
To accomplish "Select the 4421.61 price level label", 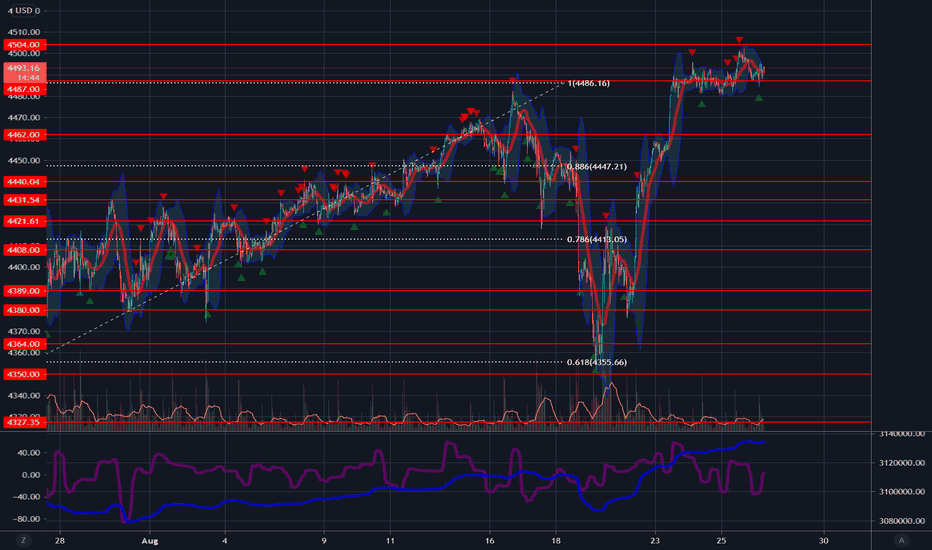I will pos(24,221).
